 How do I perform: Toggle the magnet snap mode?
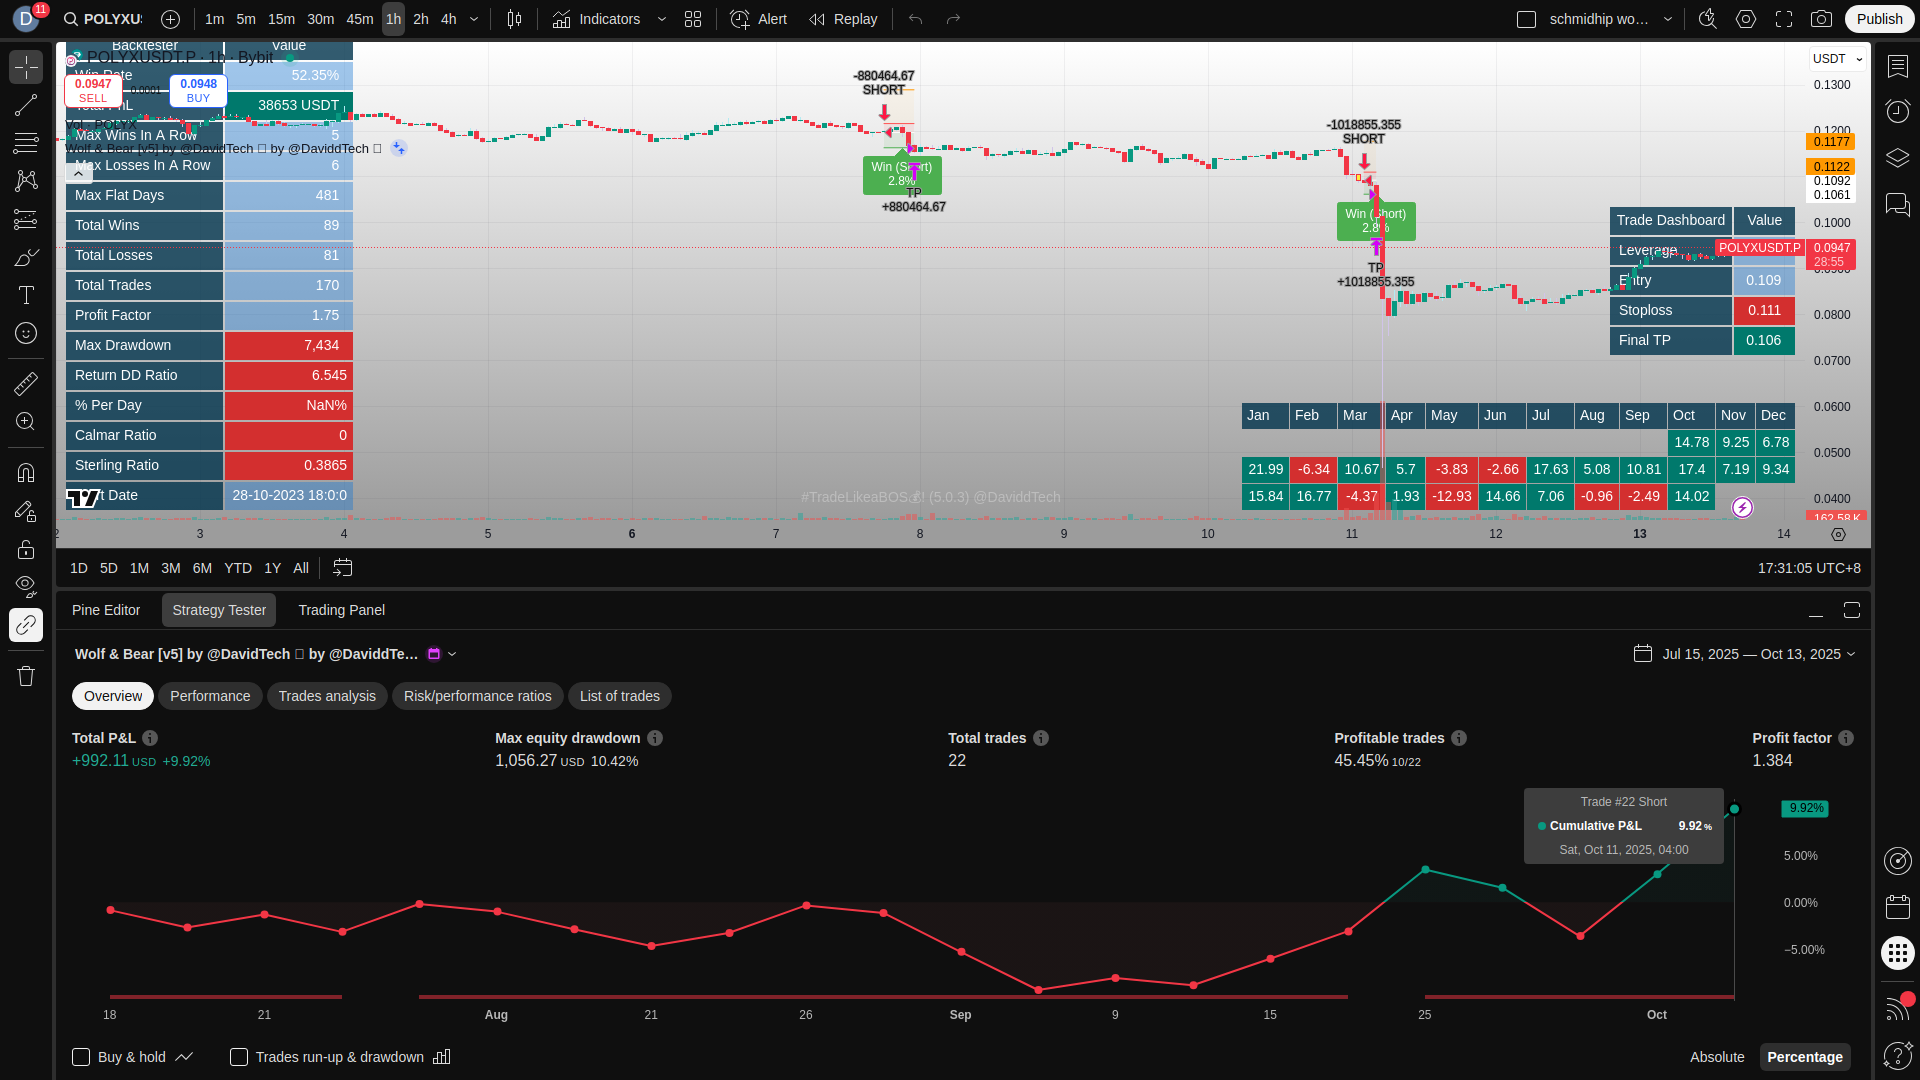click(x=26, y=472)
